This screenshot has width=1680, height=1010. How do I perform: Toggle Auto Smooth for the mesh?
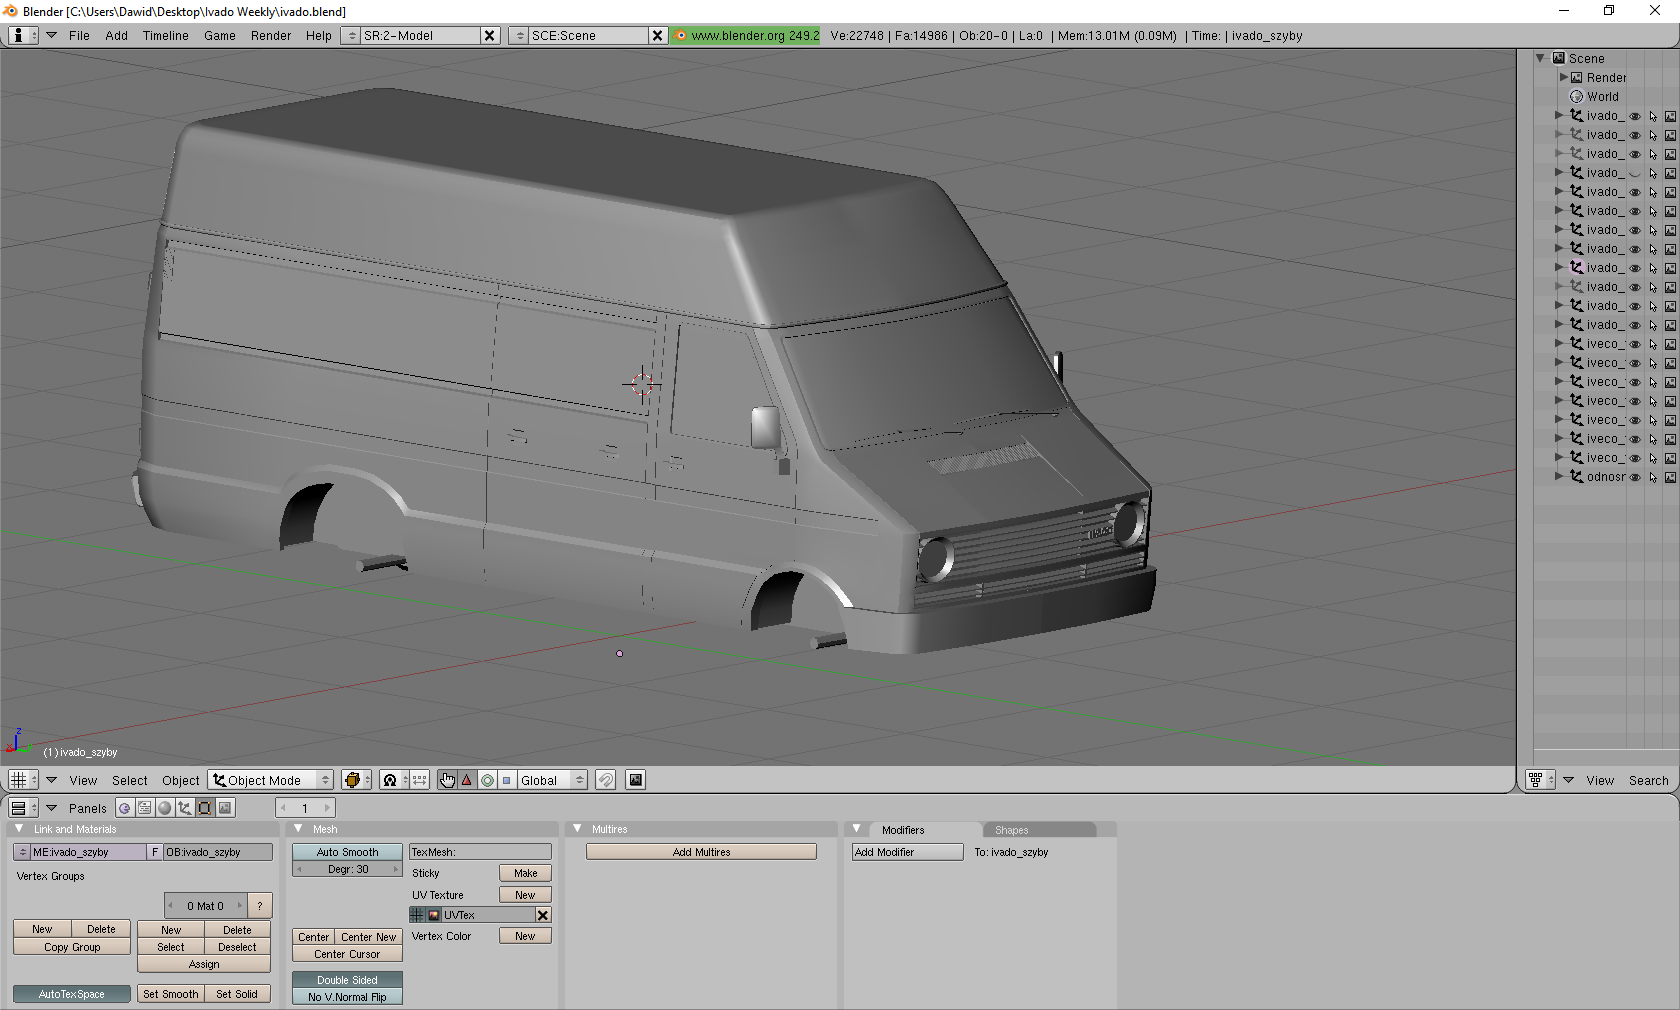(x=347, y=852)
